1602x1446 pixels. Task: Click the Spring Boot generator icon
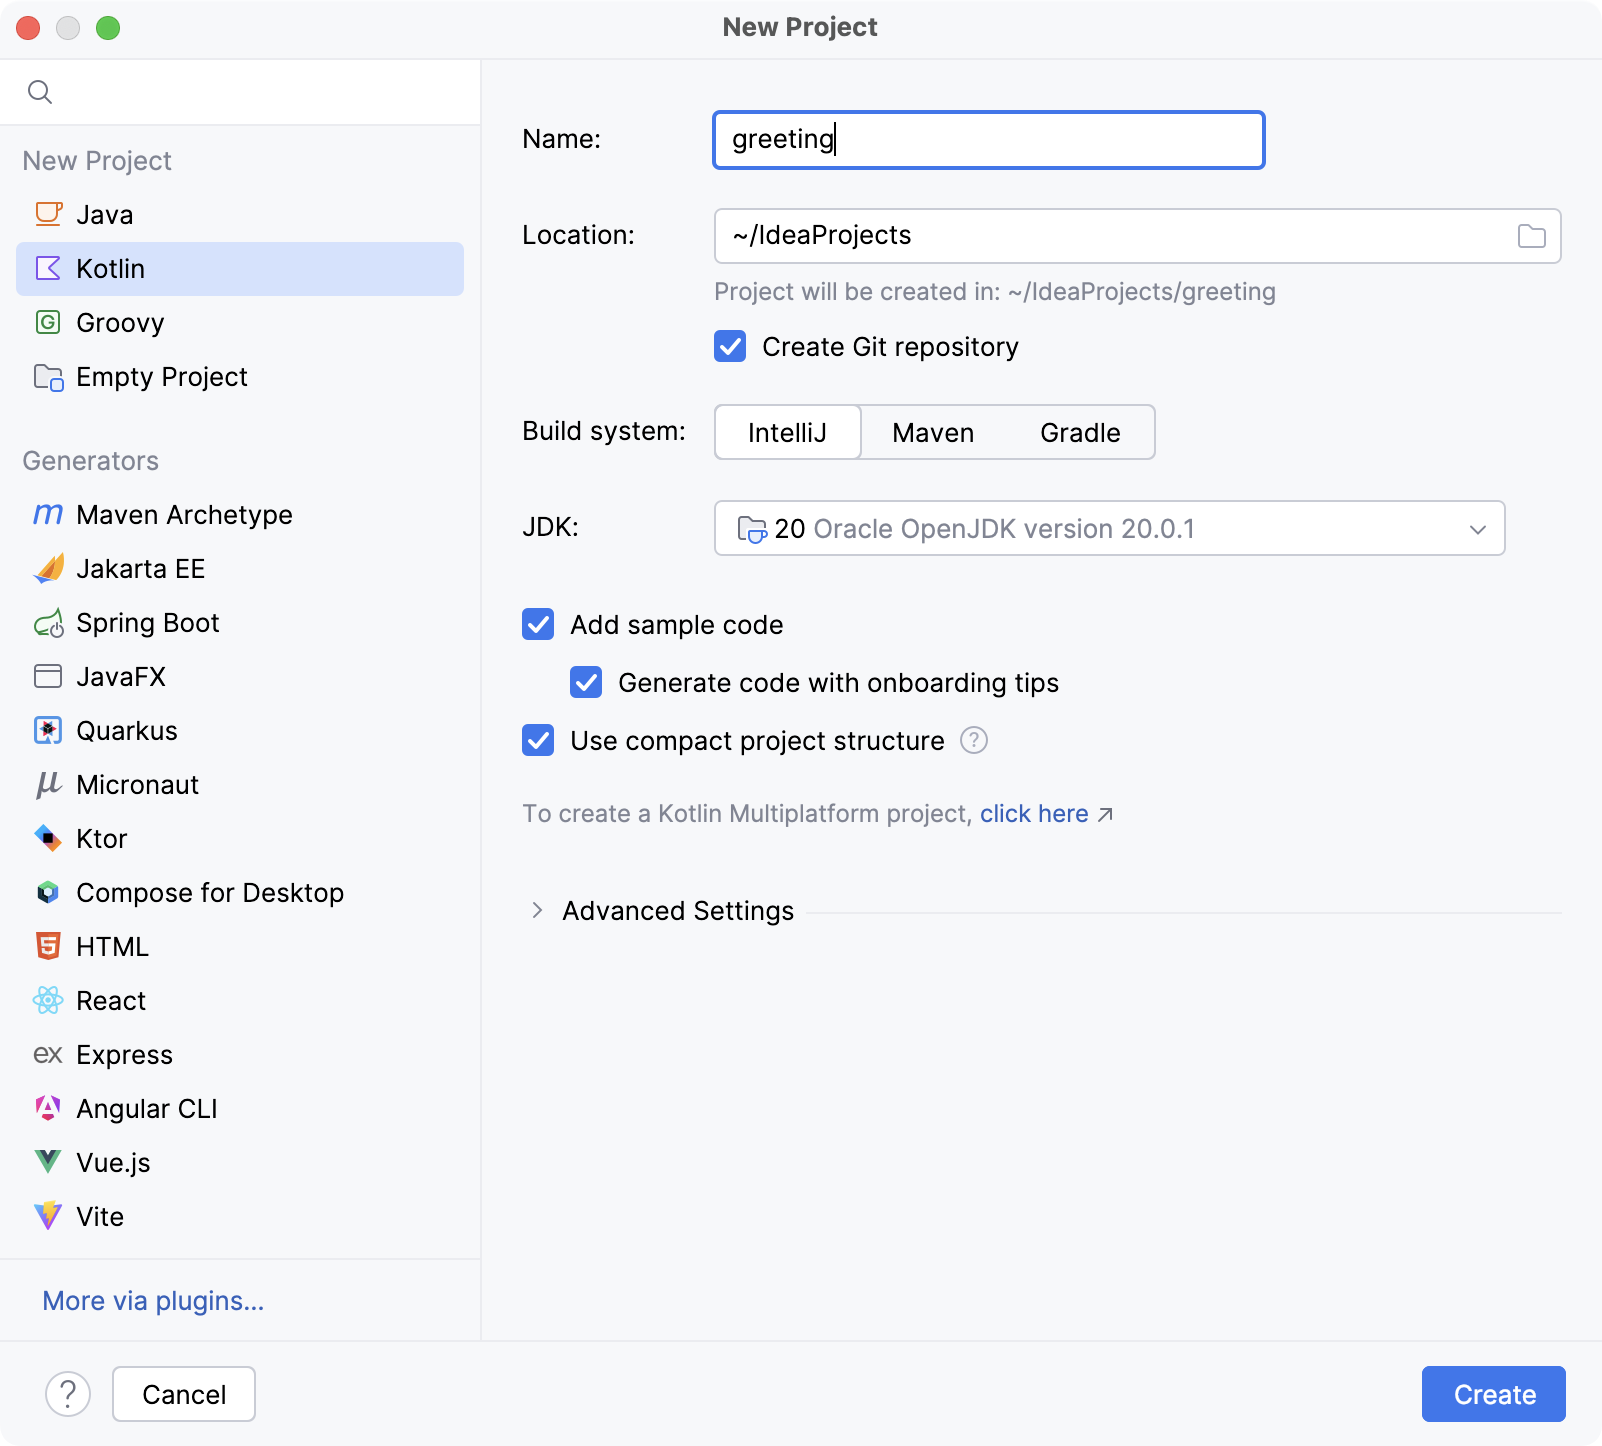[48, 623]
